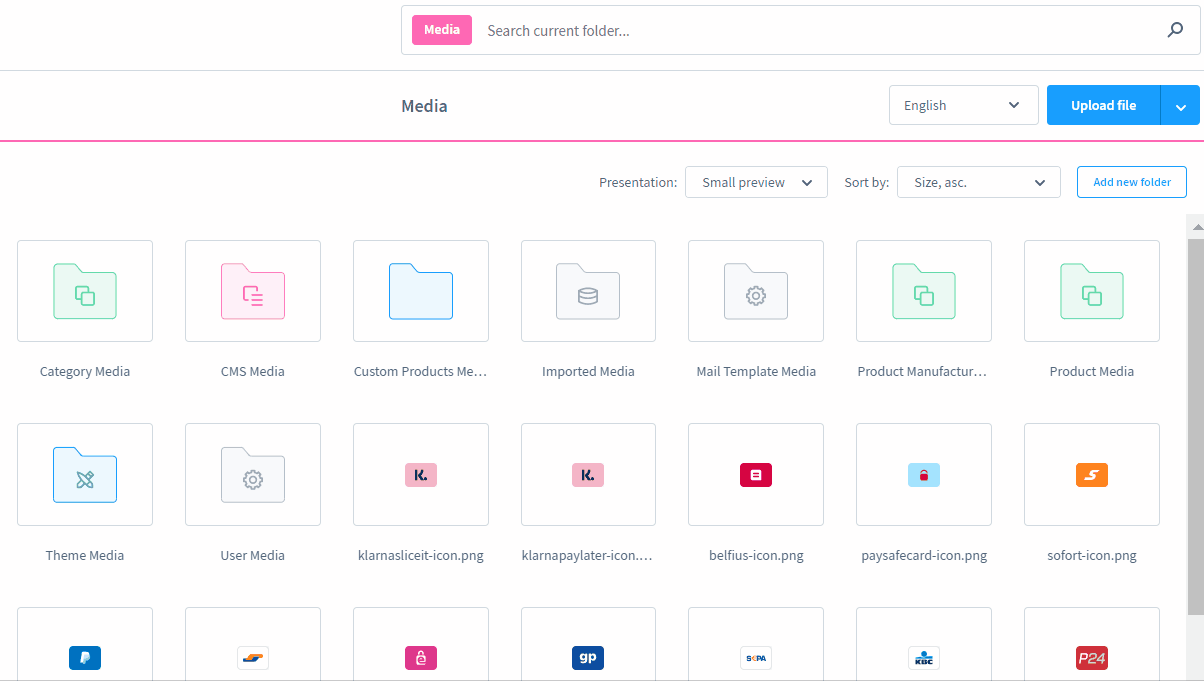Click the User Media label
This screenshot has height=681, width=1204.
pos(253,555)
